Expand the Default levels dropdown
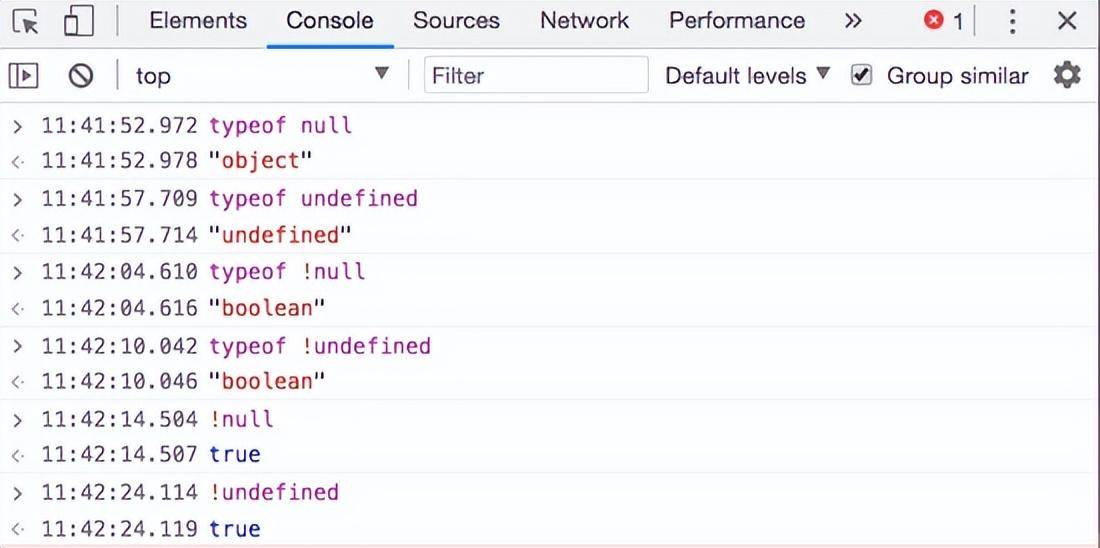1100x548 pixels. pyautogui.click(x=747, y=75)
